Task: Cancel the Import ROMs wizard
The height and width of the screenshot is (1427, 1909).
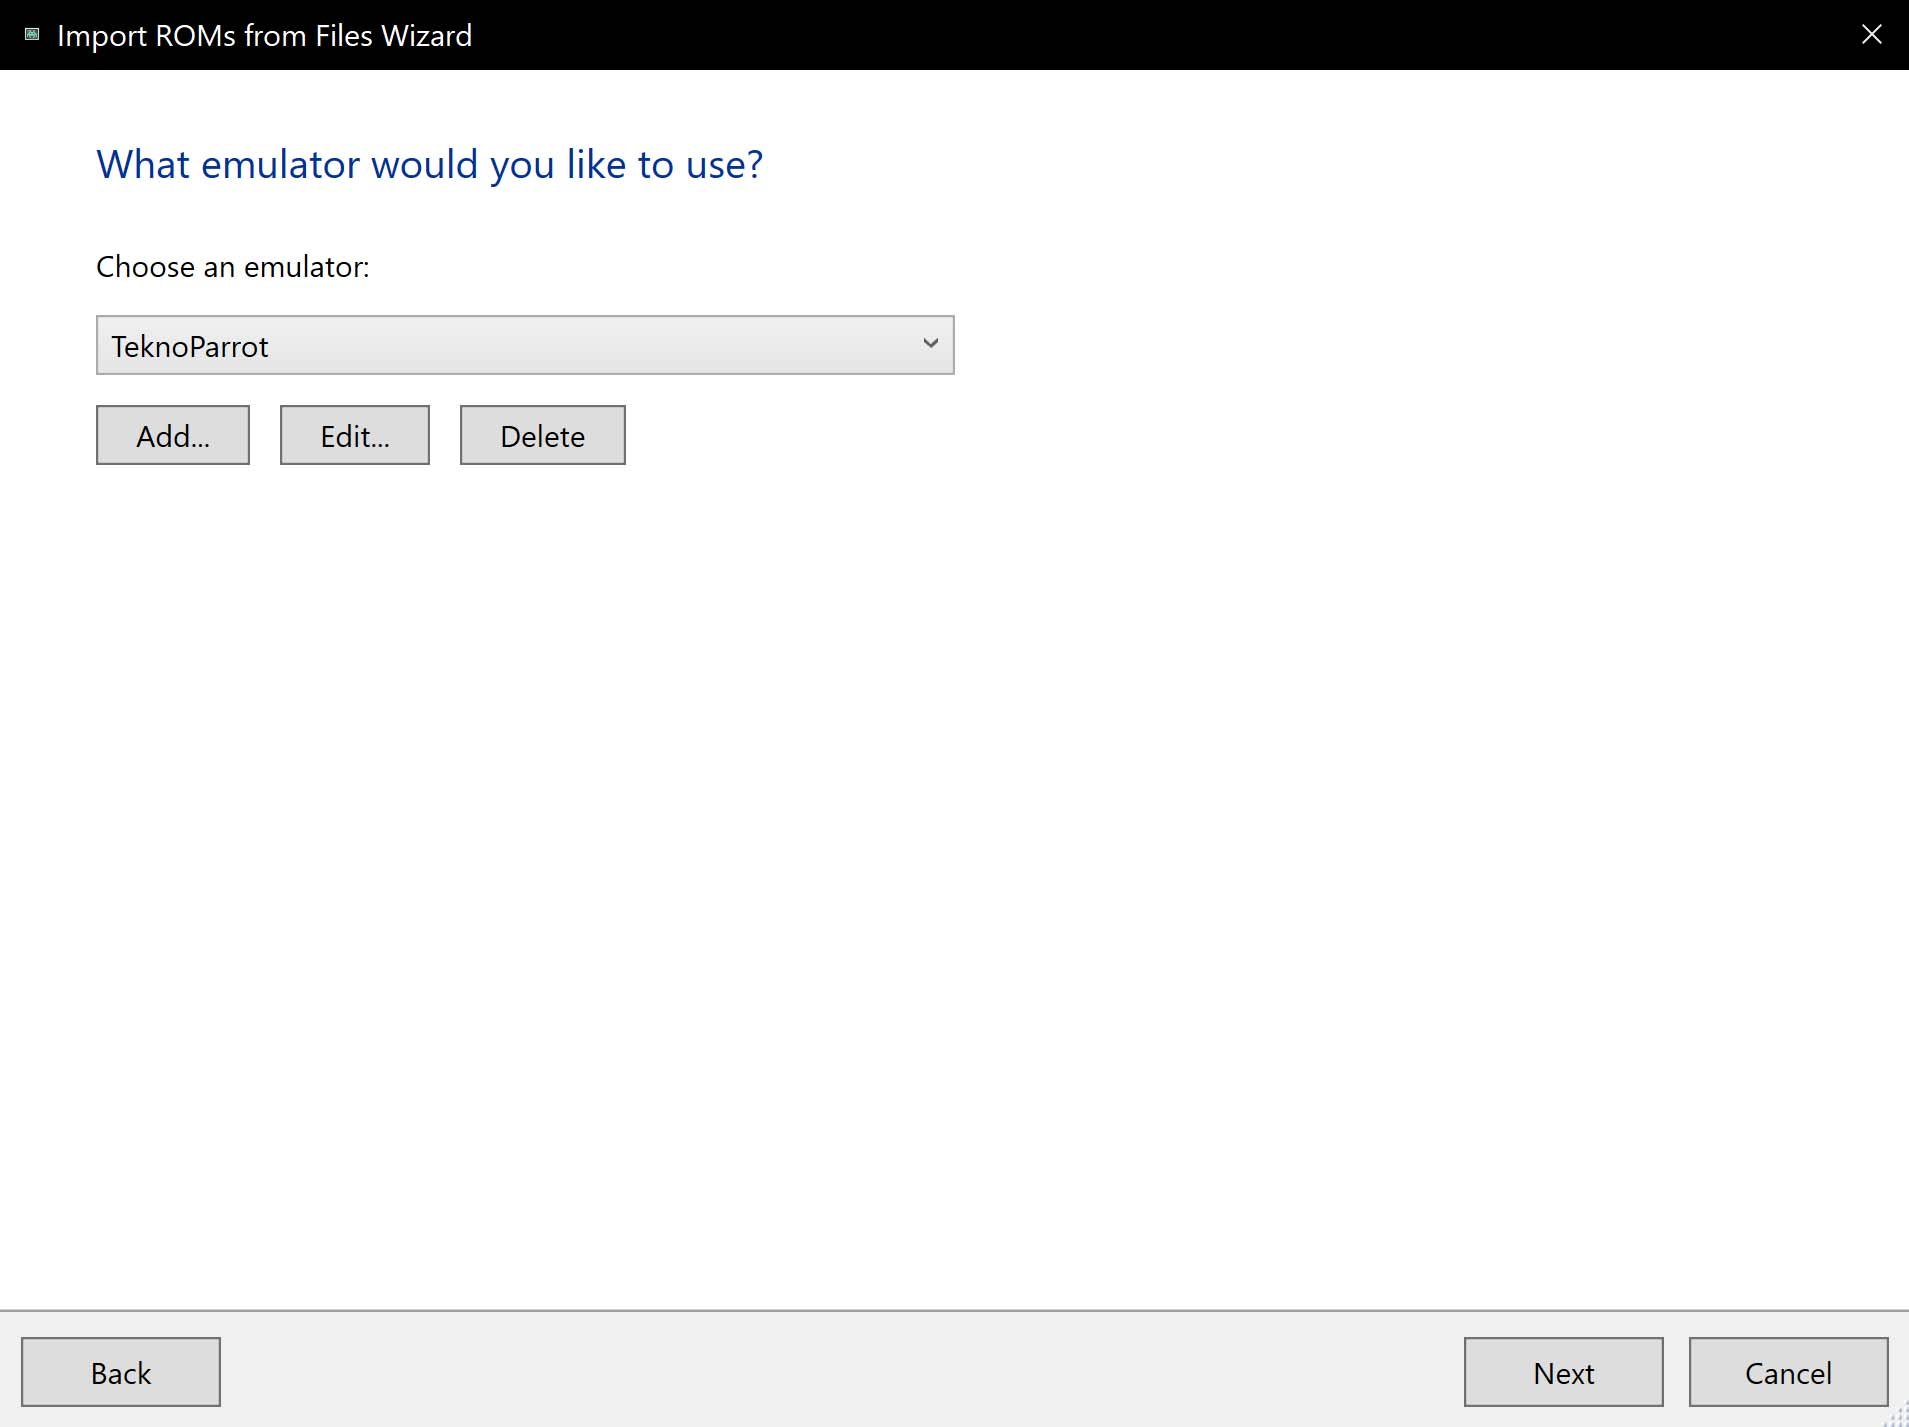Action: 1789,1372
